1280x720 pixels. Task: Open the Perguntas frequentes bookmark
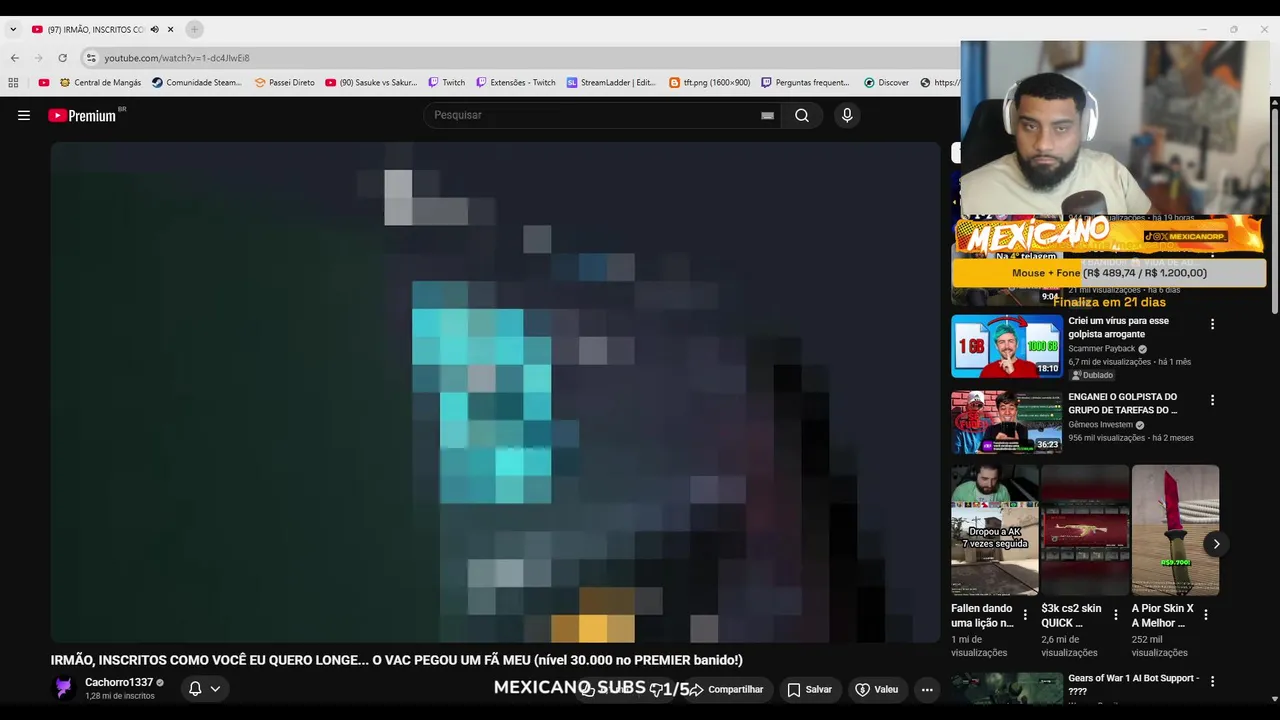tap(805, 83)
